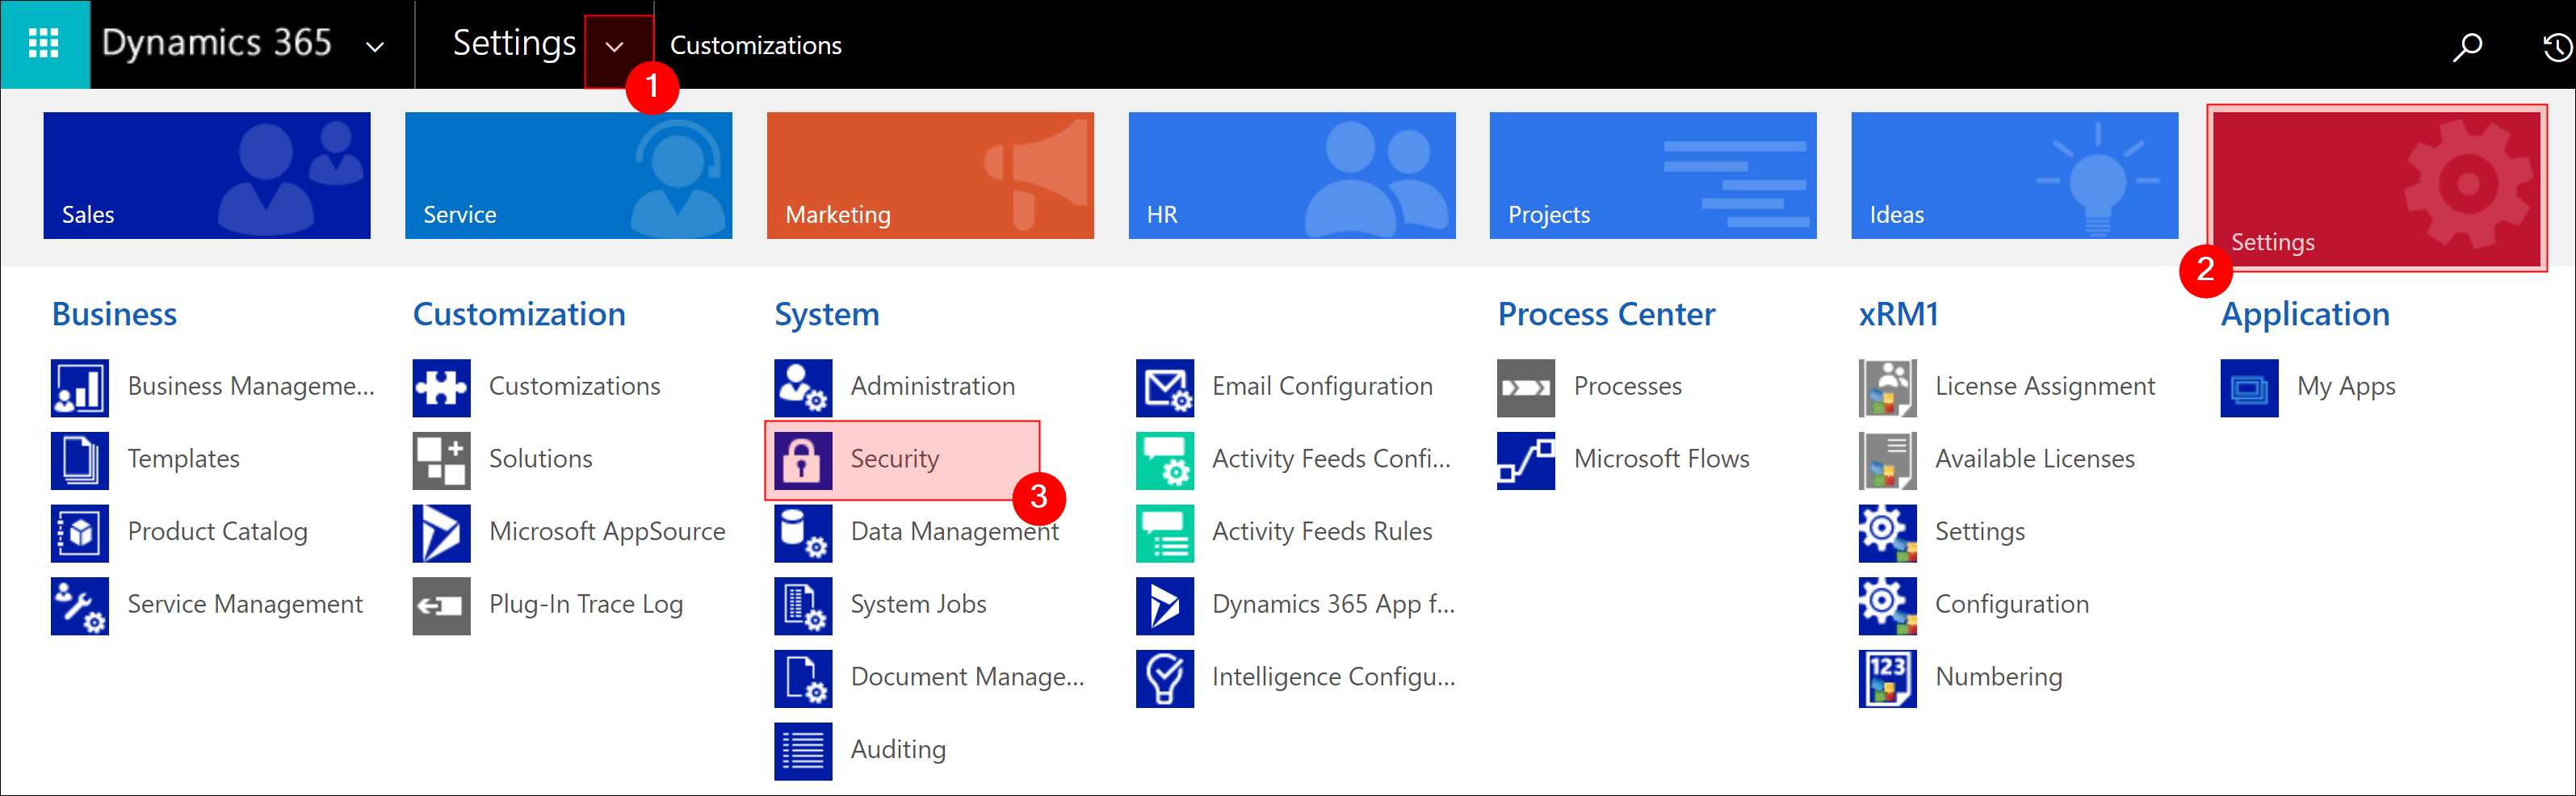Open the red Settings area tile

[2376, 188]
